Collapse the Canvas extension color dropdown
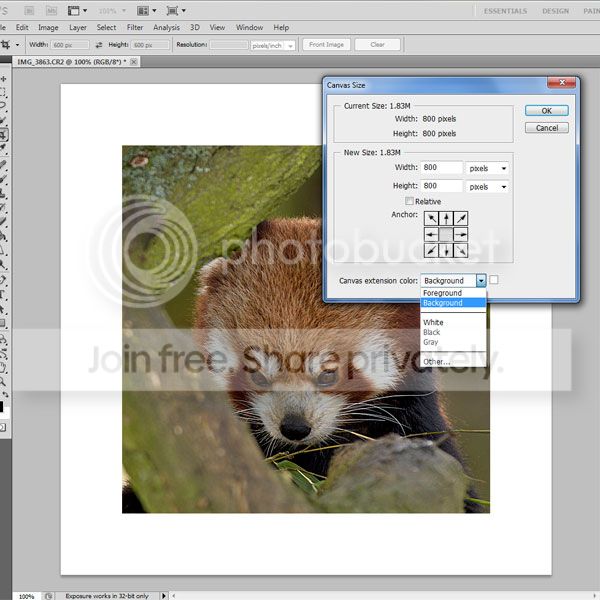The image size is (600, 600). coord(481,281)
